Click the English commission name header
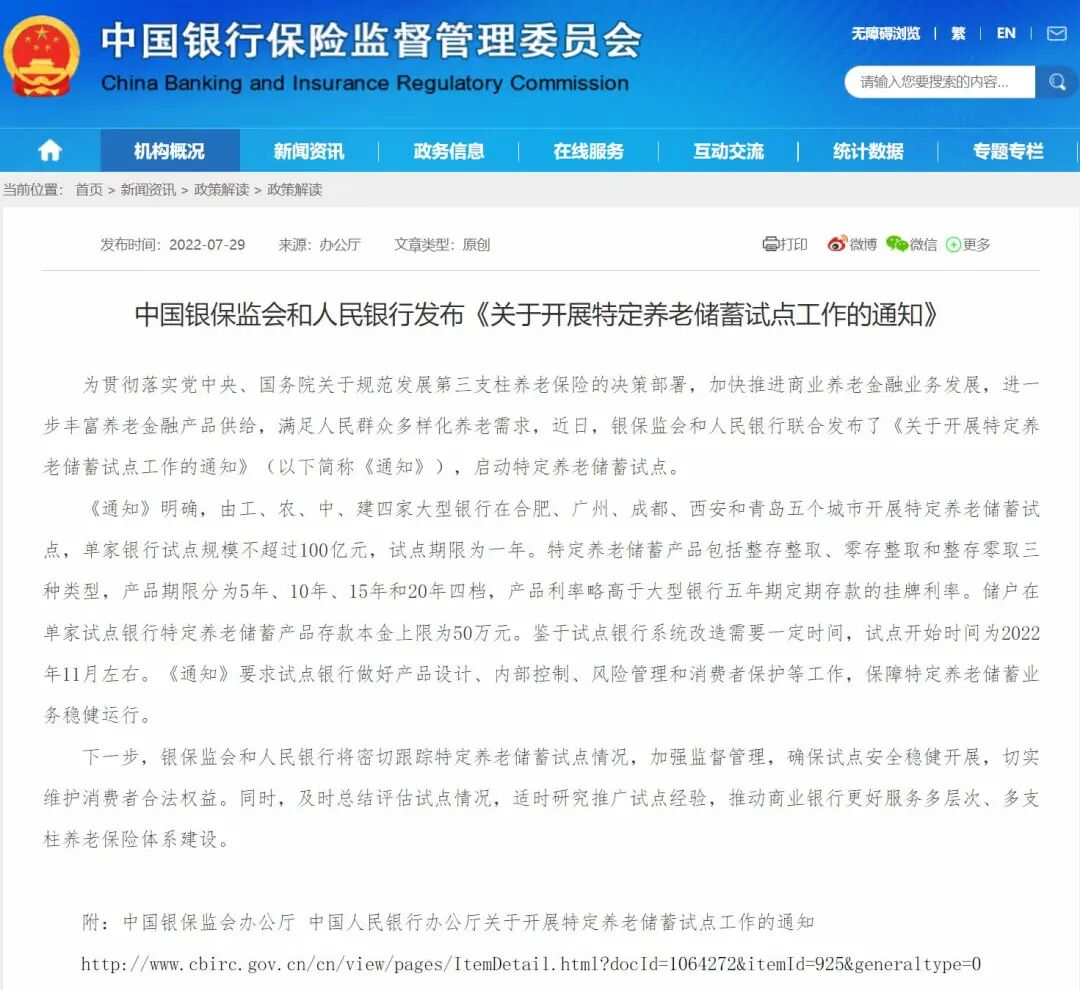 (364, 83)
